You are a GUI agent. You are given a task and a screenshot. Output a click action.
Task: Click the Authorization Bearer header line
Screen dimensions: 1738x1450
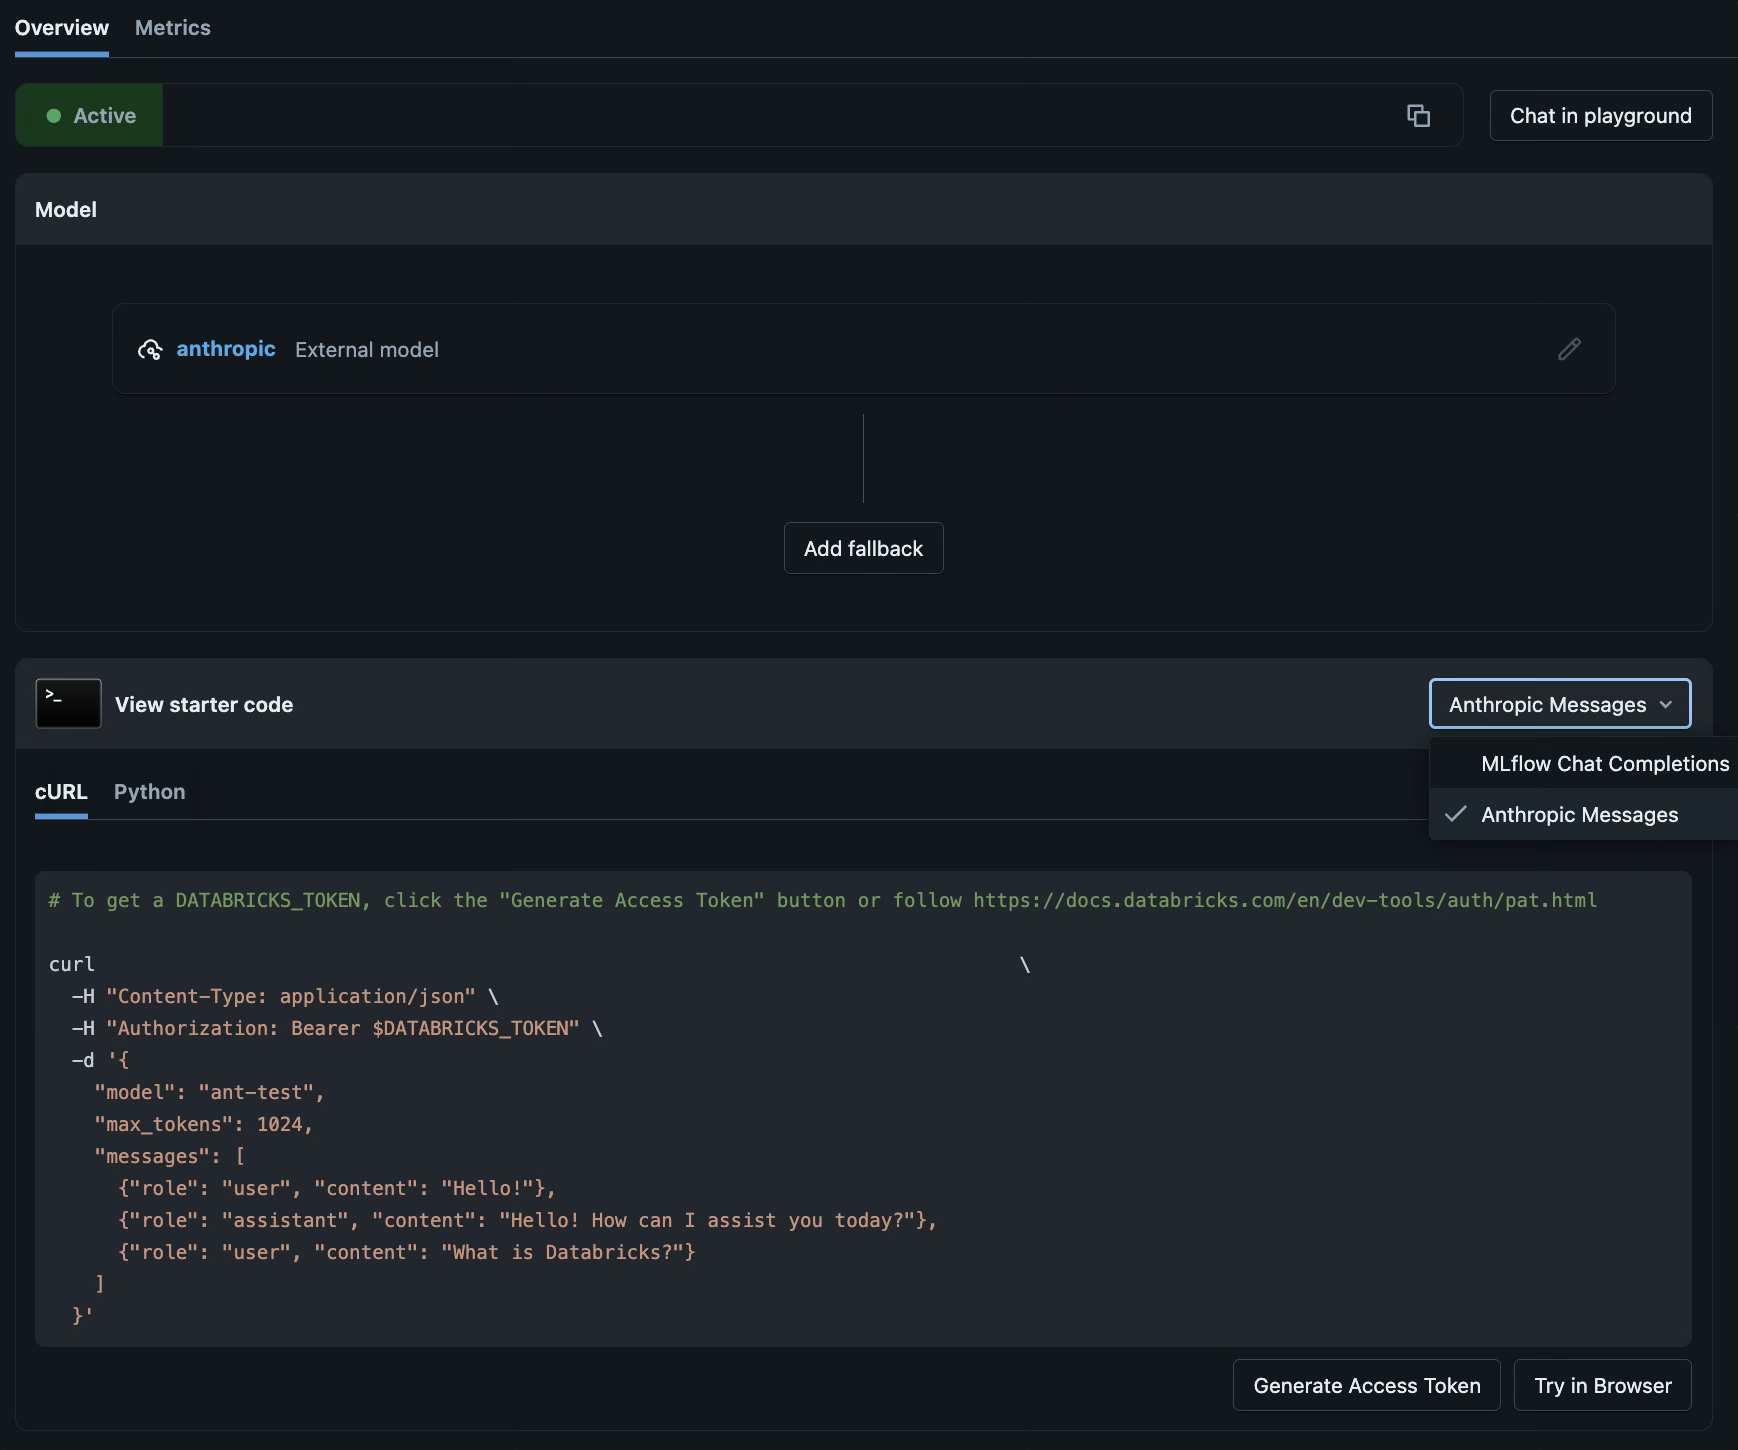[x=337, y=1028]
